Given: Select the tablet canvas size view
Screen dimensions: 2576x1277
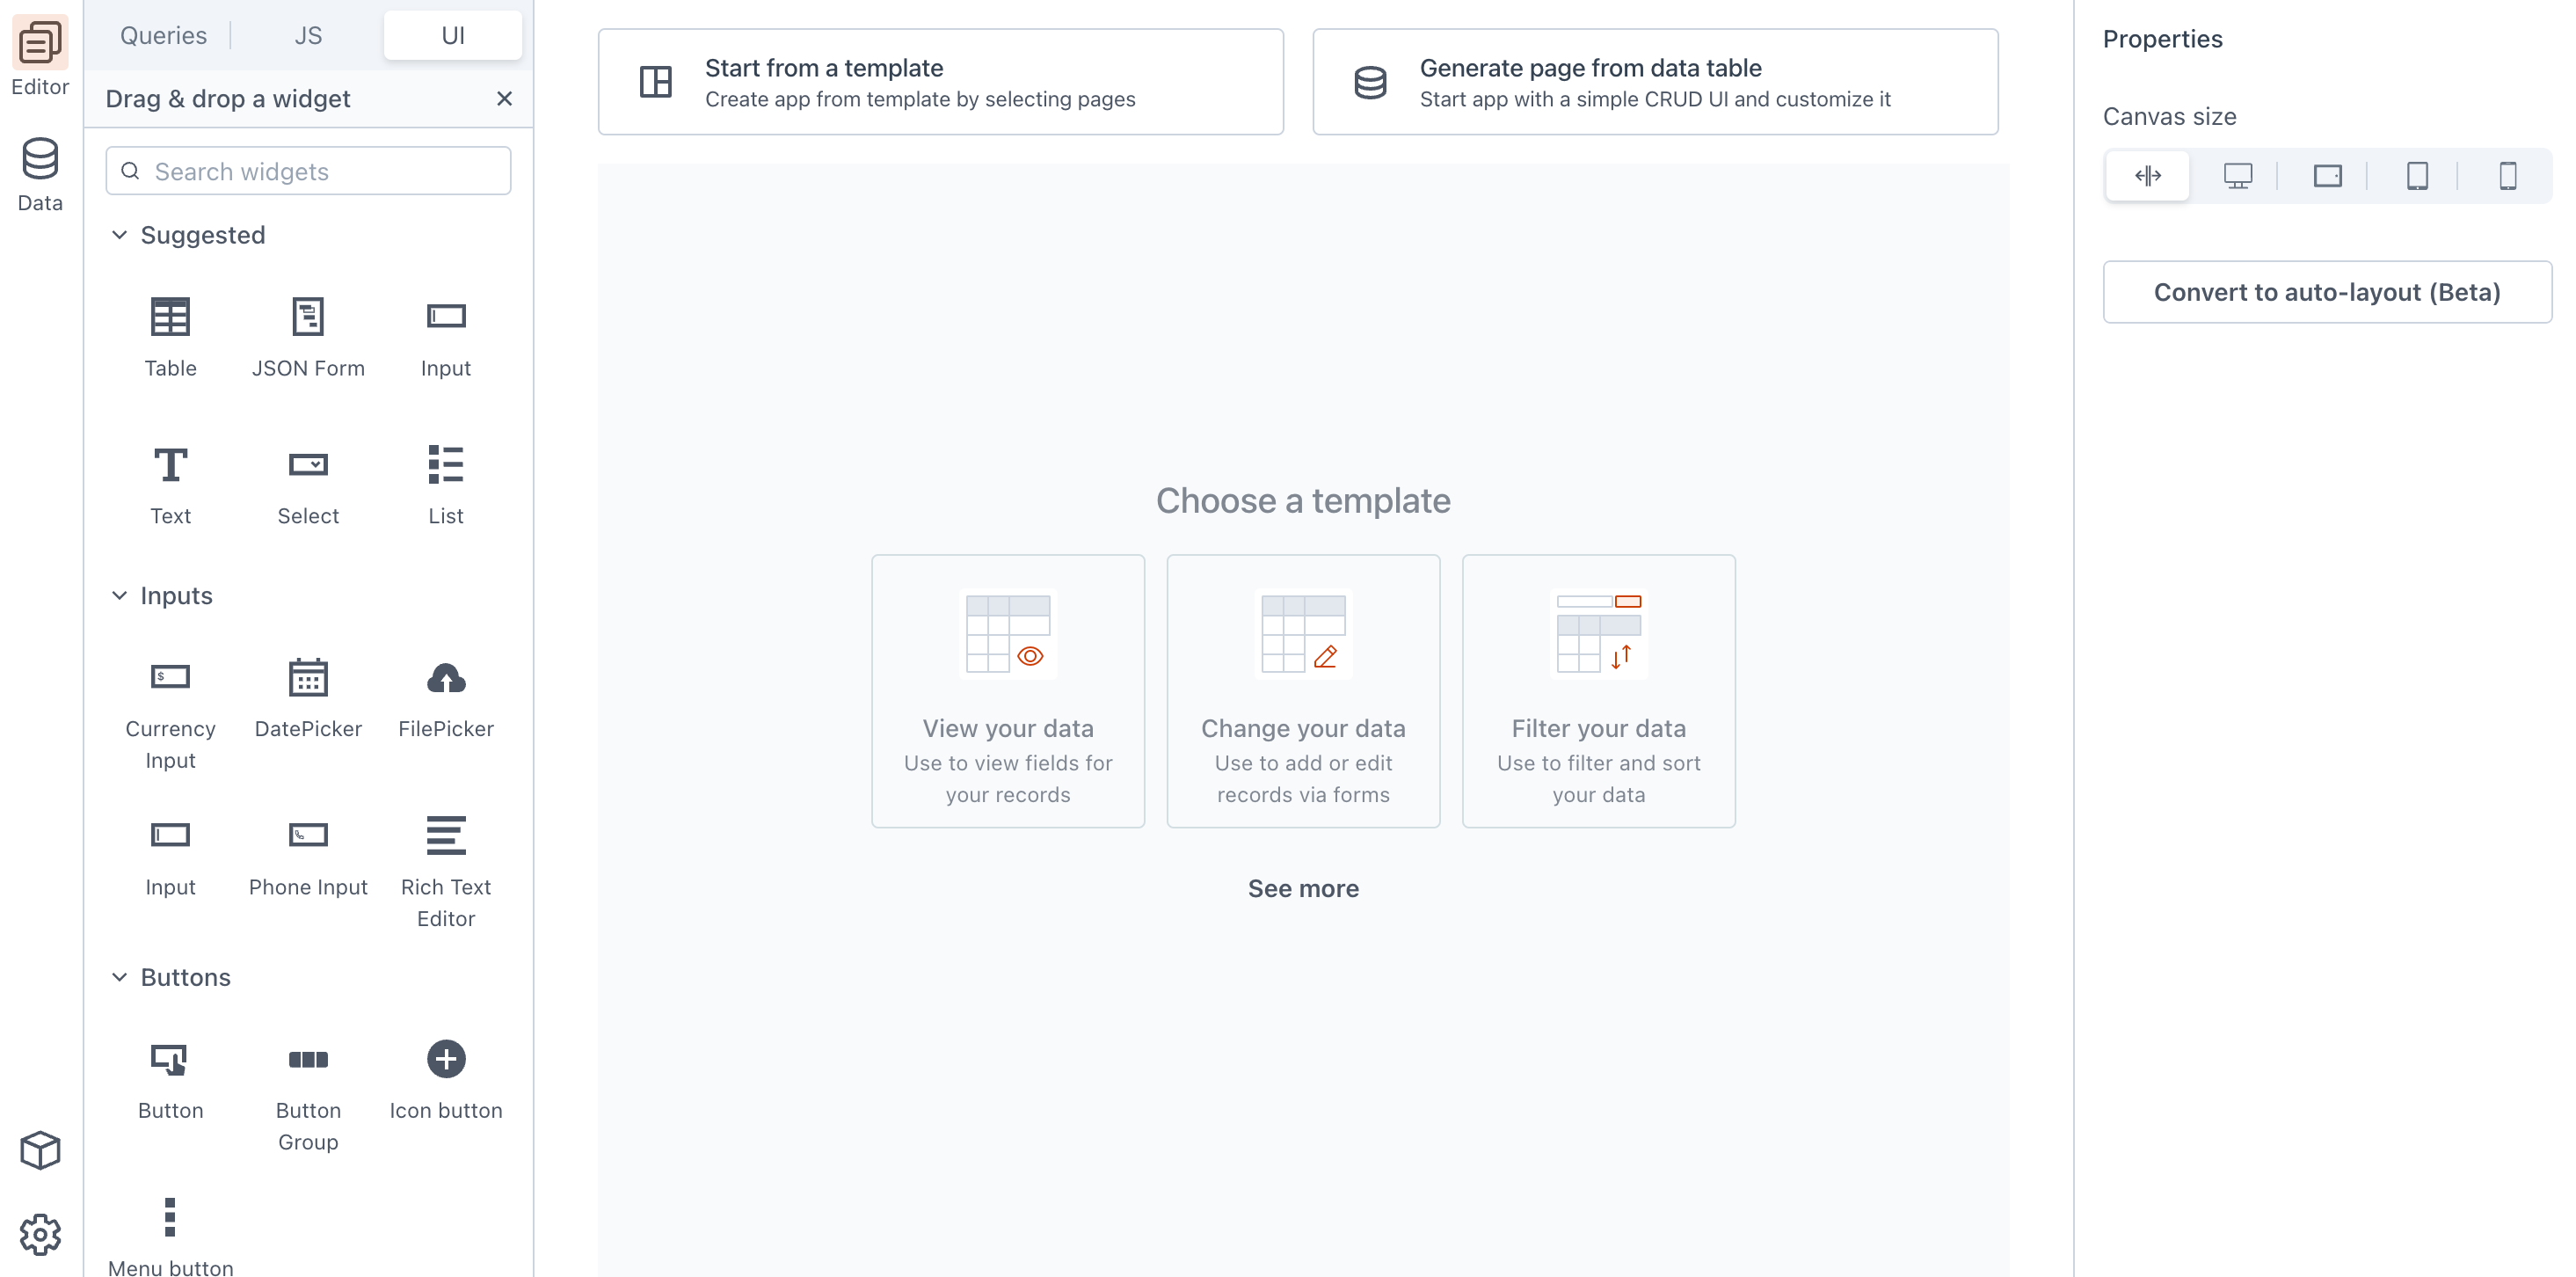Looking at the screenshot, I should pyautogui.click(x=2417, y=174).
